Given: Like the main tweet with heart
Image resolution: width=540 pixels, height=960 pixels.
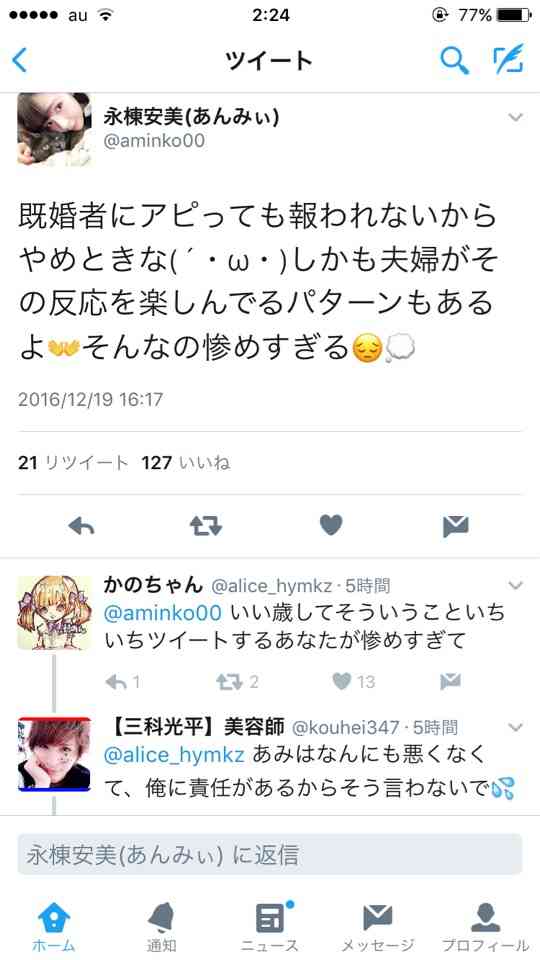Looking at the screenshot, I should 331,526.
